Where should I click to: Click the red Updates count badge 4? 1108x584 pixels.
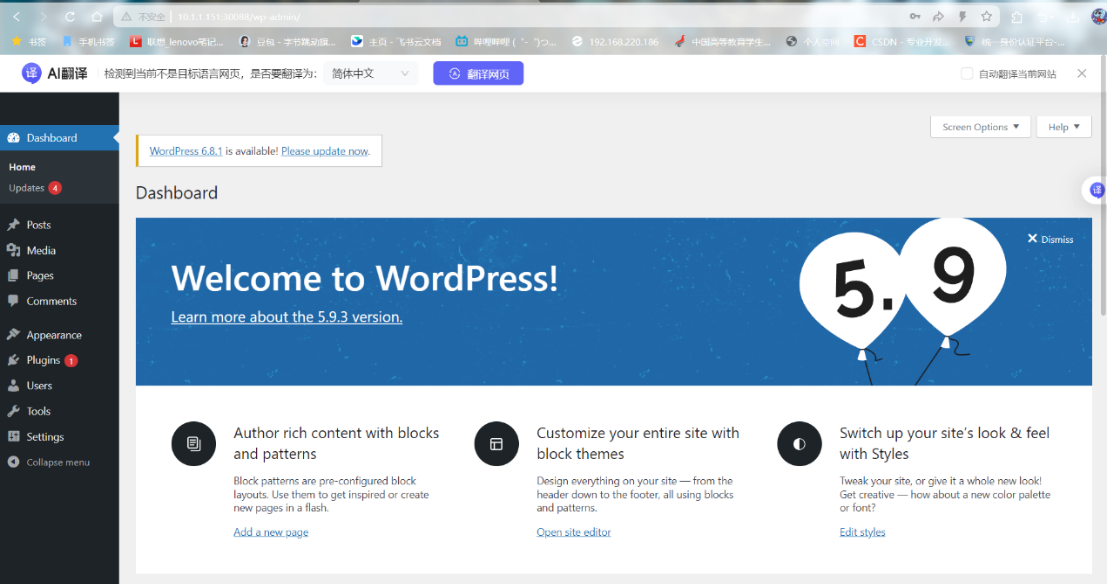[54, 188]
